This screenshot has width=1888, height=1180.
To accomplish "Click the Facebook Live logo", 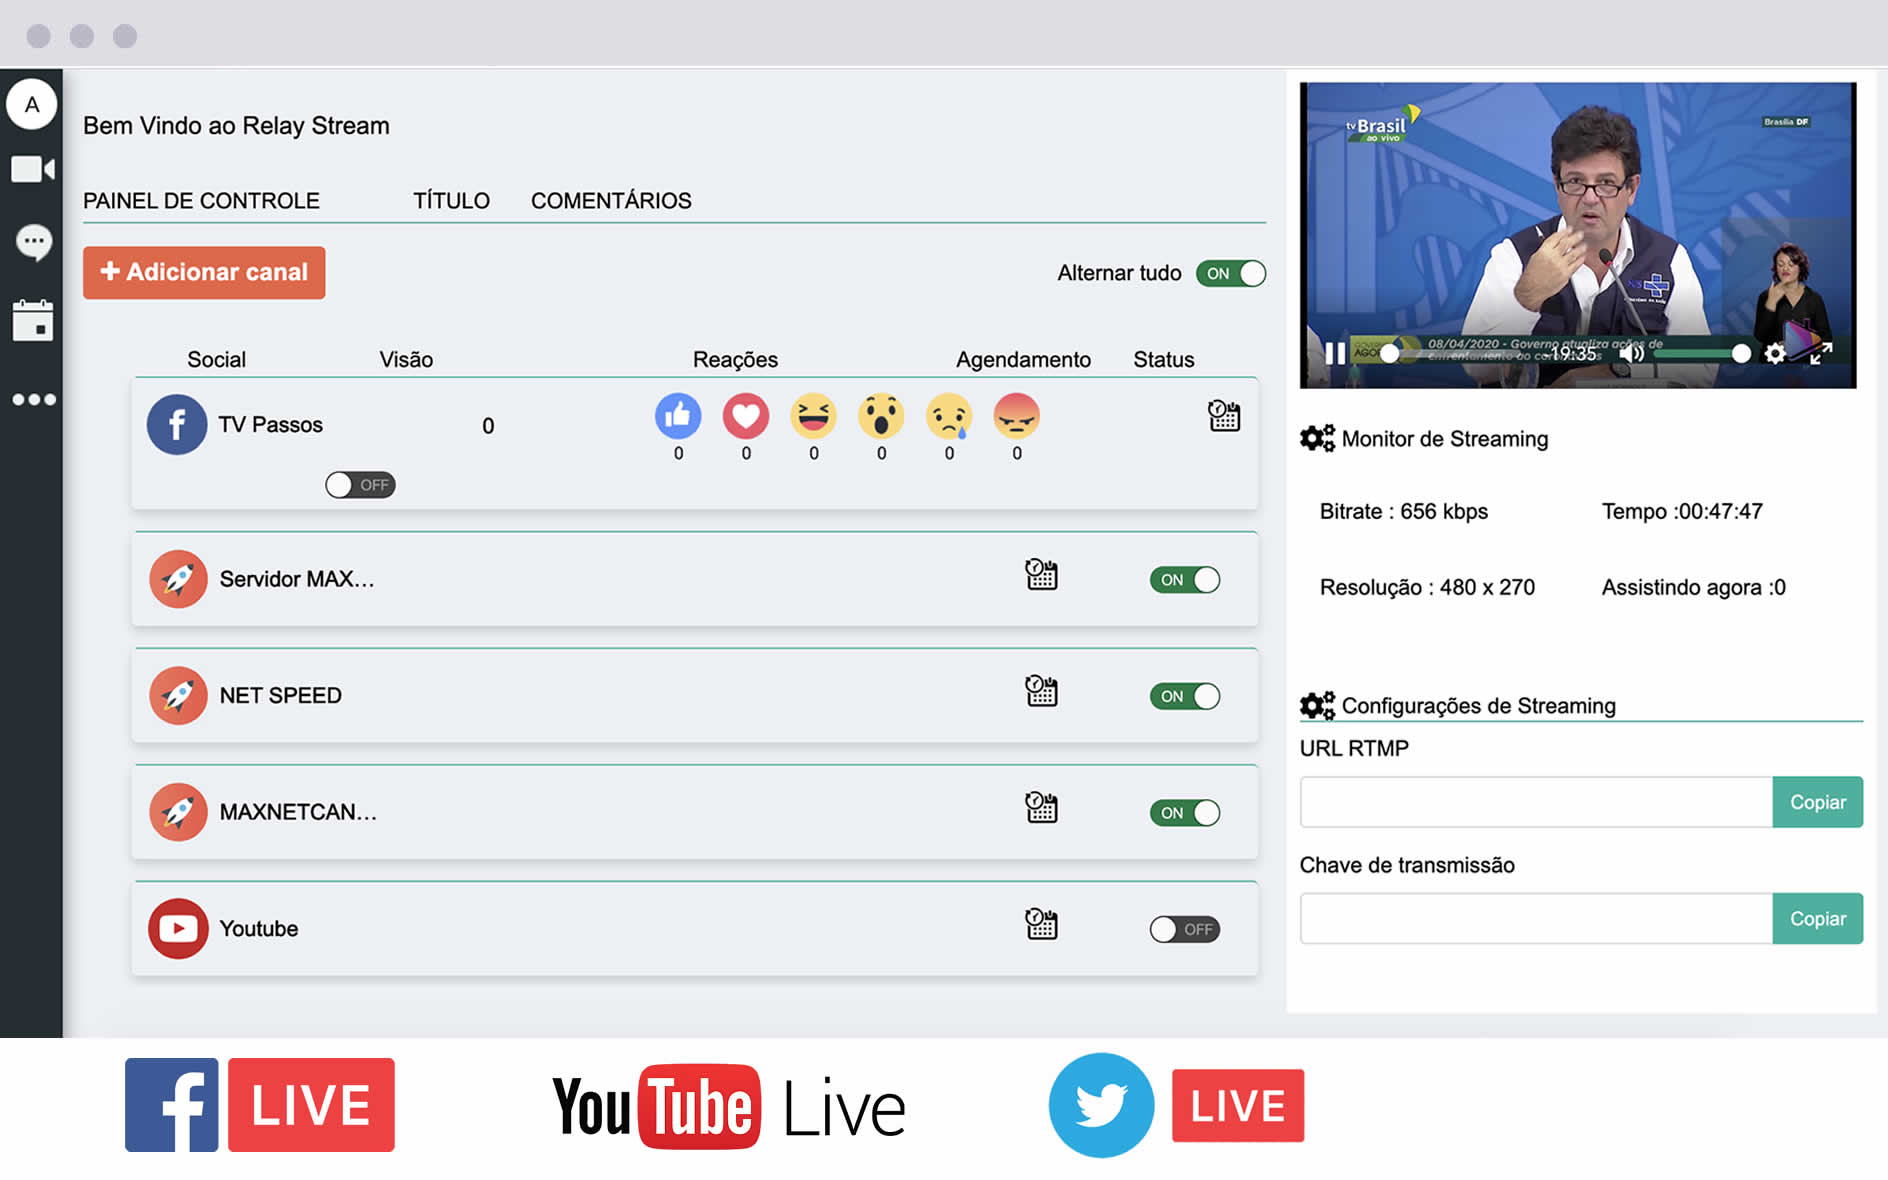I will point(260,1105).
